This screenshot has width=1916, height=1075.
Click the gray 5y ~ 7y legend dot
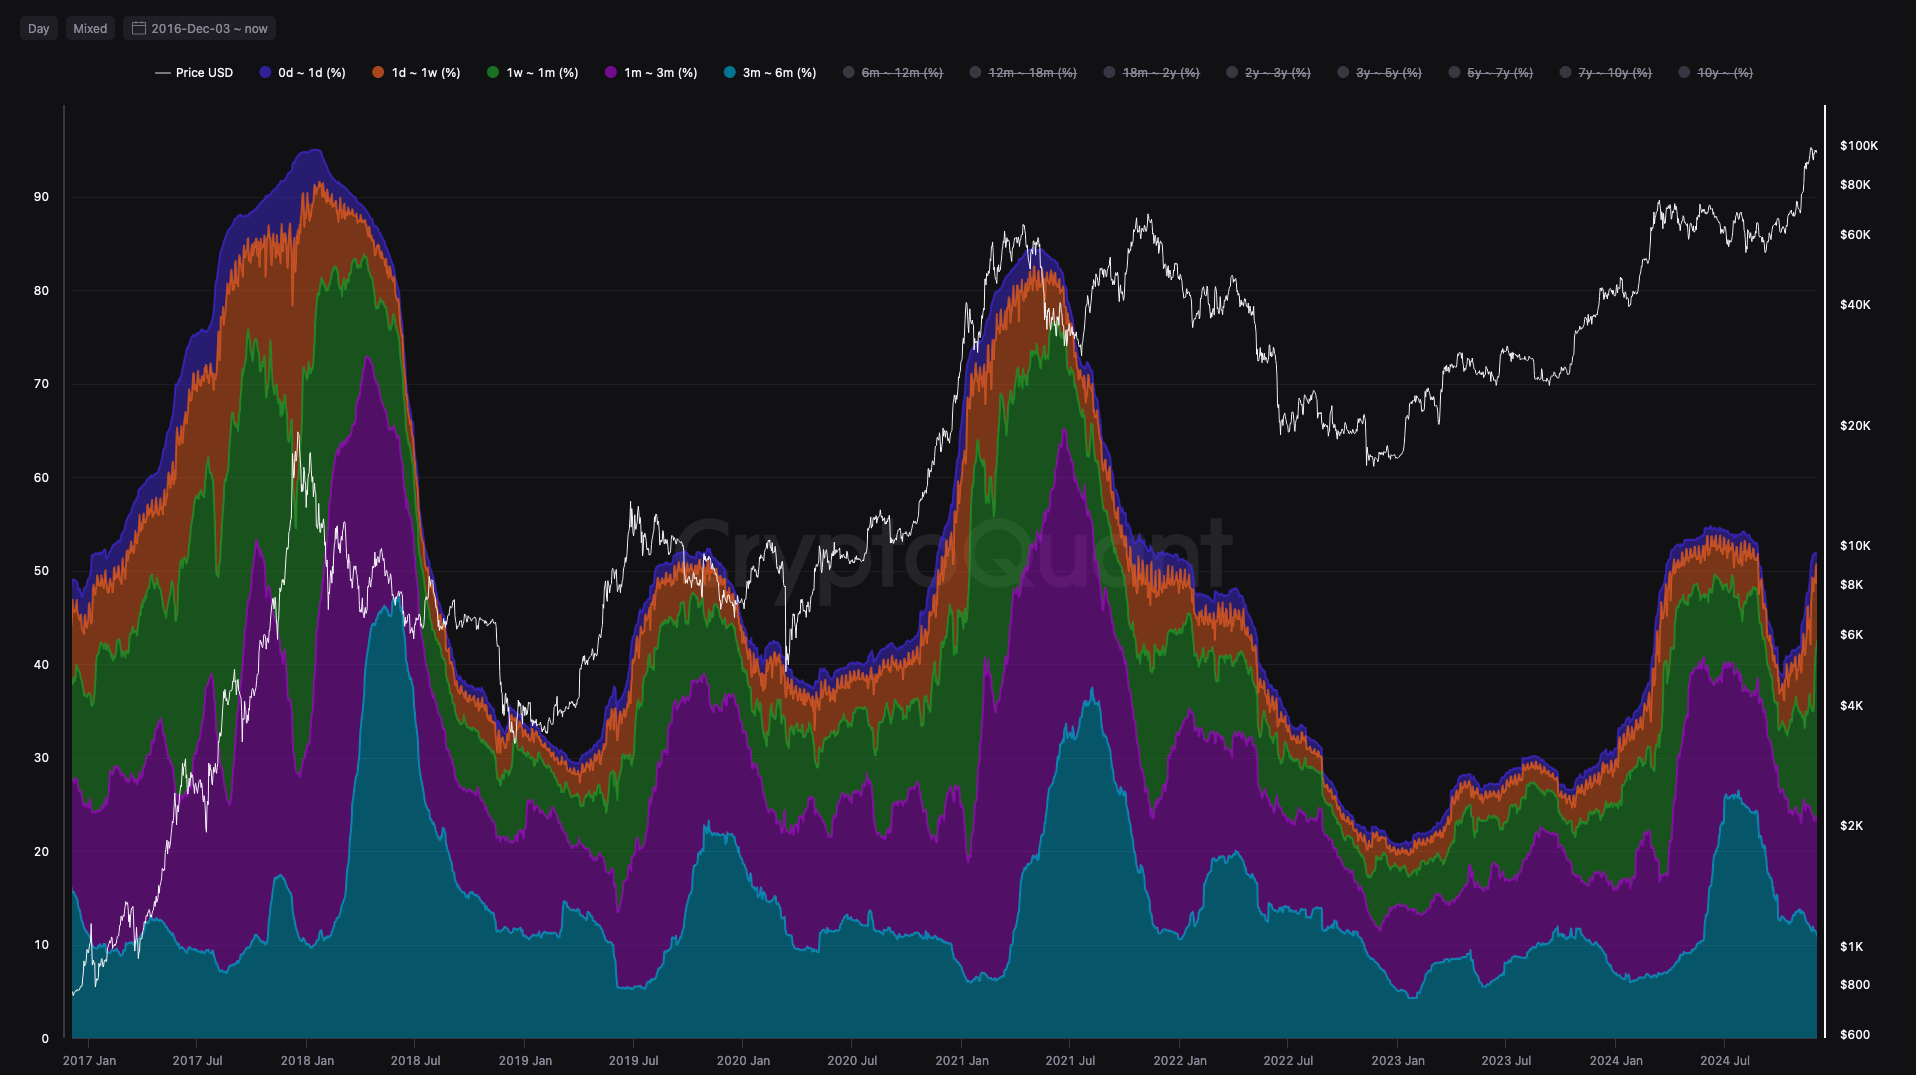click(1454, 72)
